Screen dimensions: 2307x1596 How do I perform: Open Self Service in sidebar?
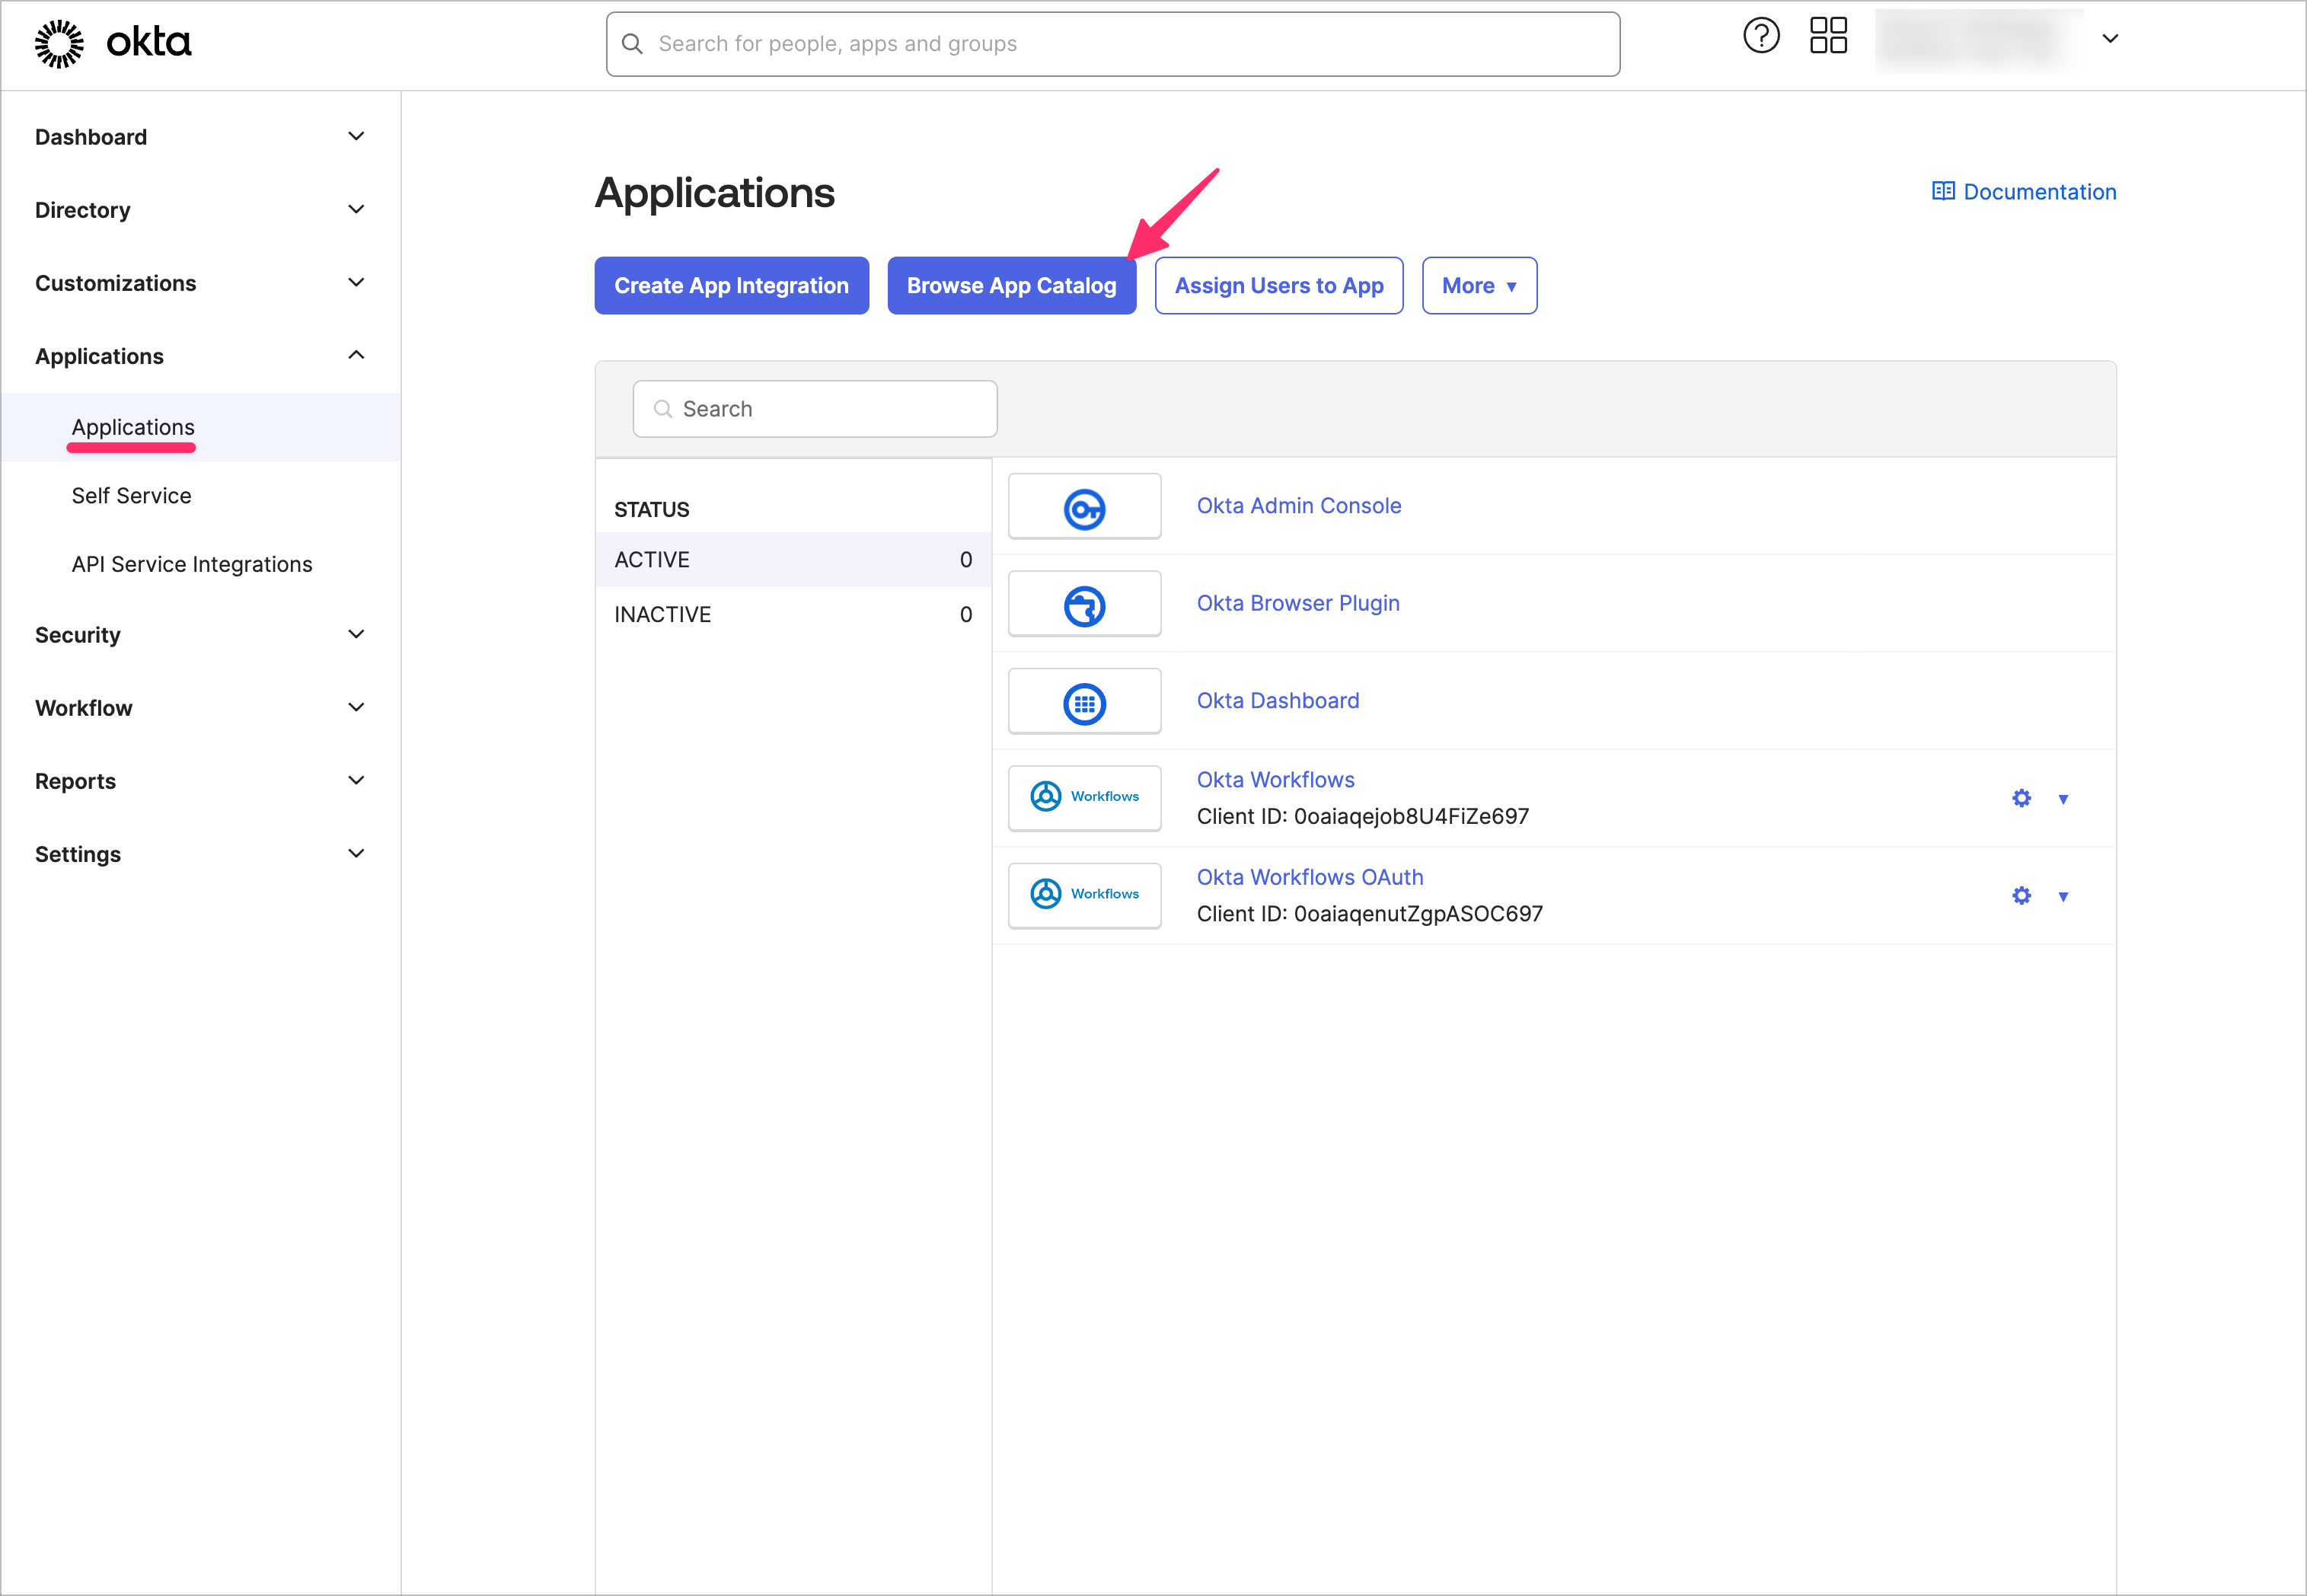tap(131, 496)
